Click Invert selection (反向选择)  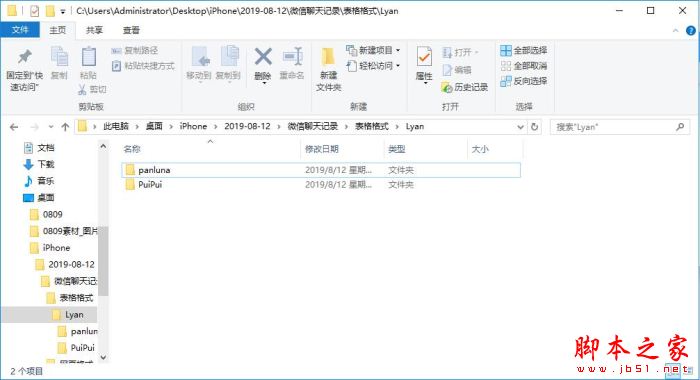coord(524,81)
